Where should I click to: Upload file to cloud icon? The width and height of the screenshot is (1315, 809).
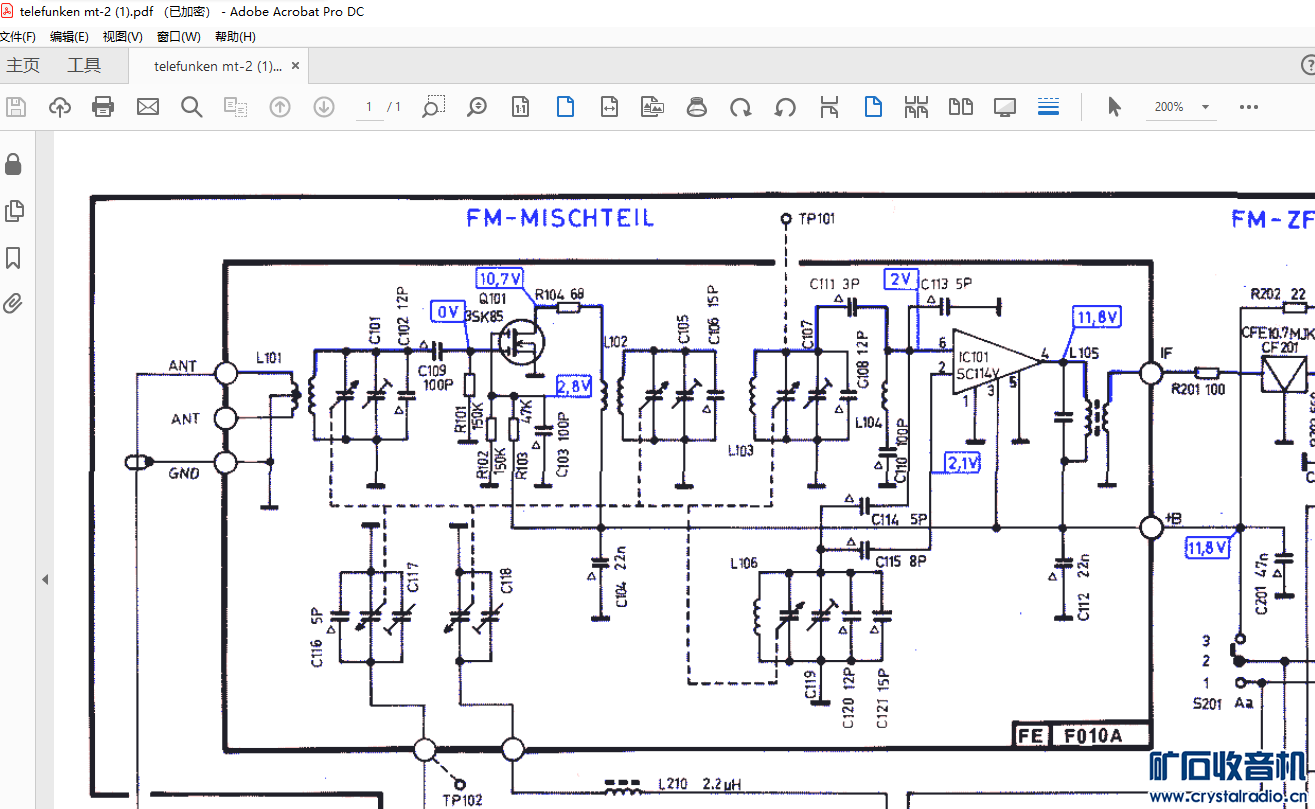[x=60, y=107]
